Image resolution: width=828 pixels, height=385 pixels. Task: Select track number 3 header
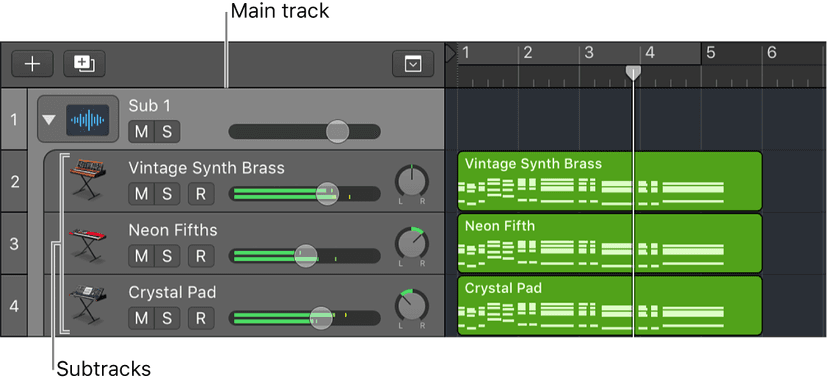click(14, 243)
